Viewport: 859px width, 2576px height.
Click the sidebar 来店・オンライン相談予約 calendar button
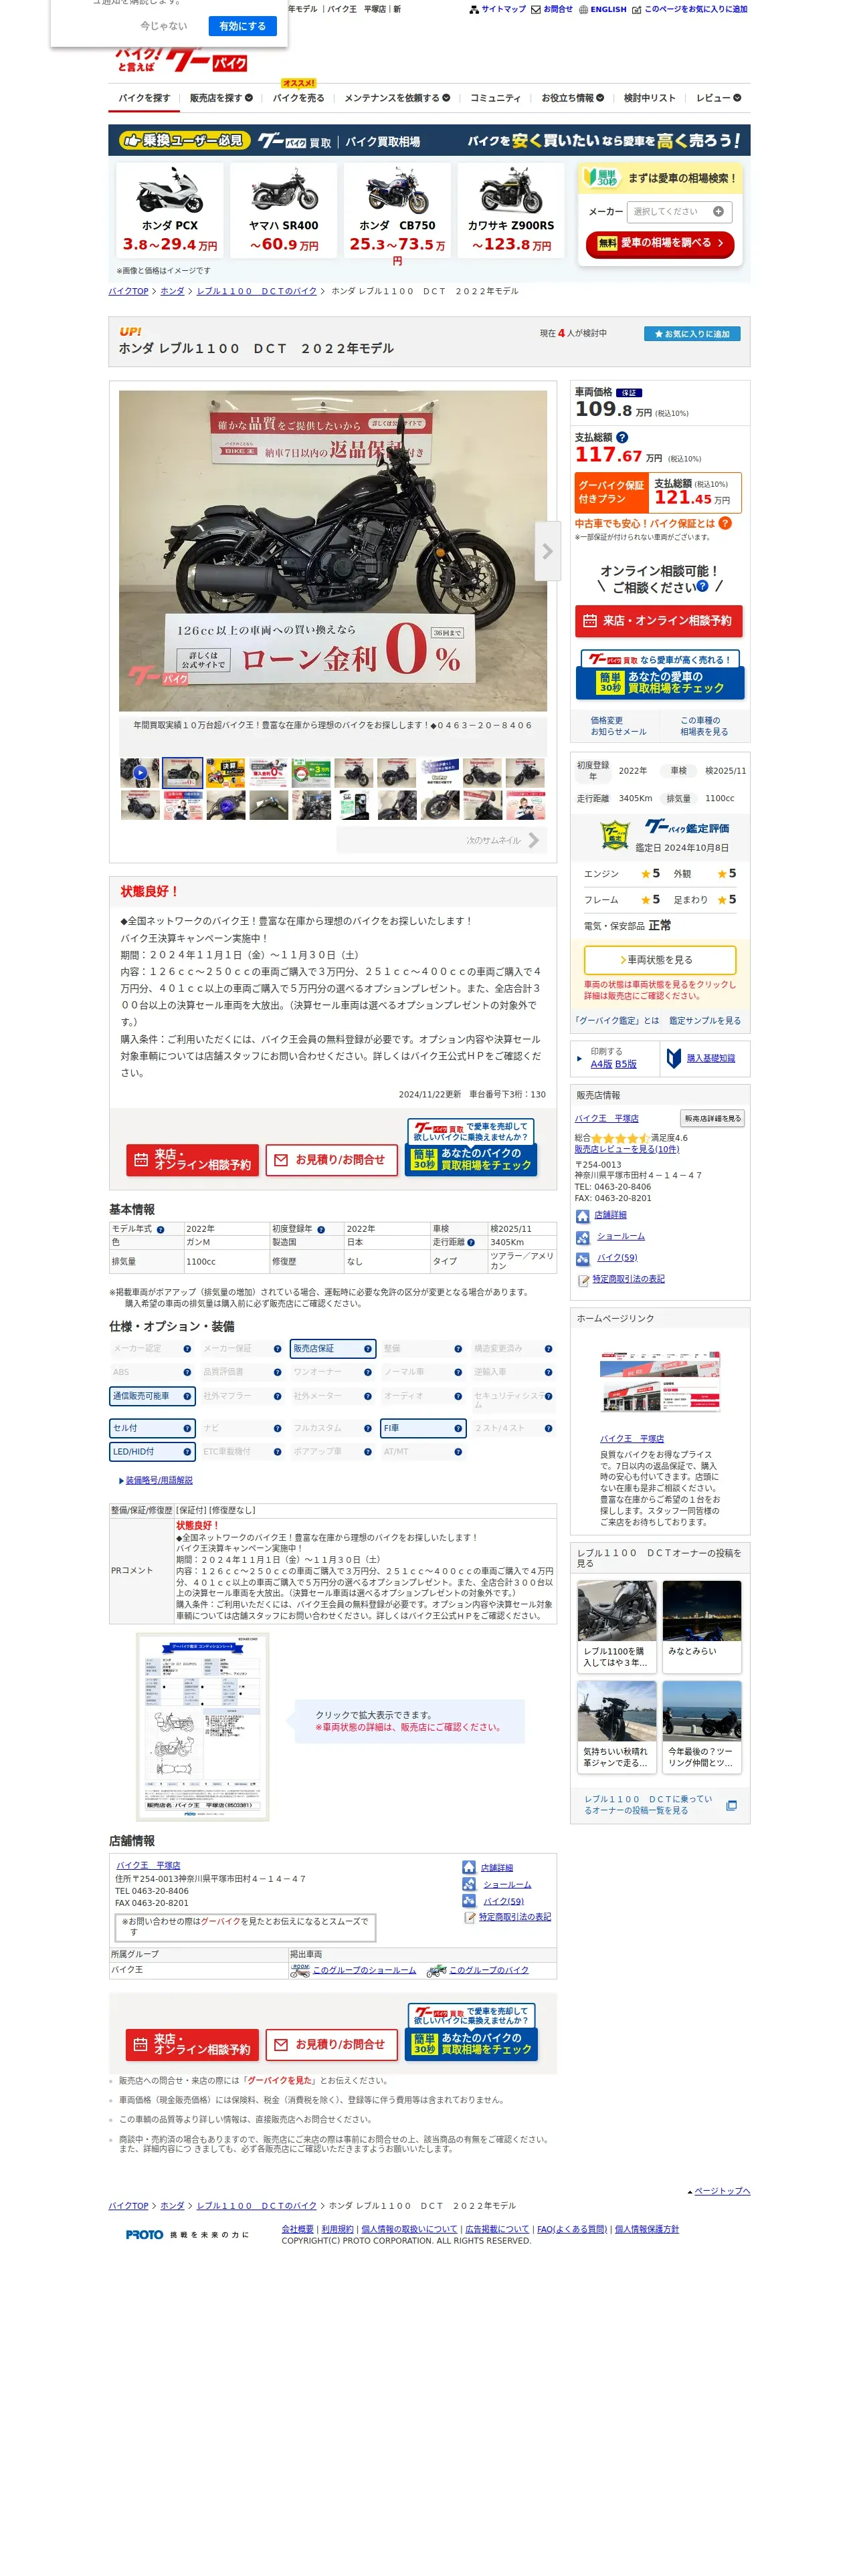pyautogui.click(x=658, y=621)
